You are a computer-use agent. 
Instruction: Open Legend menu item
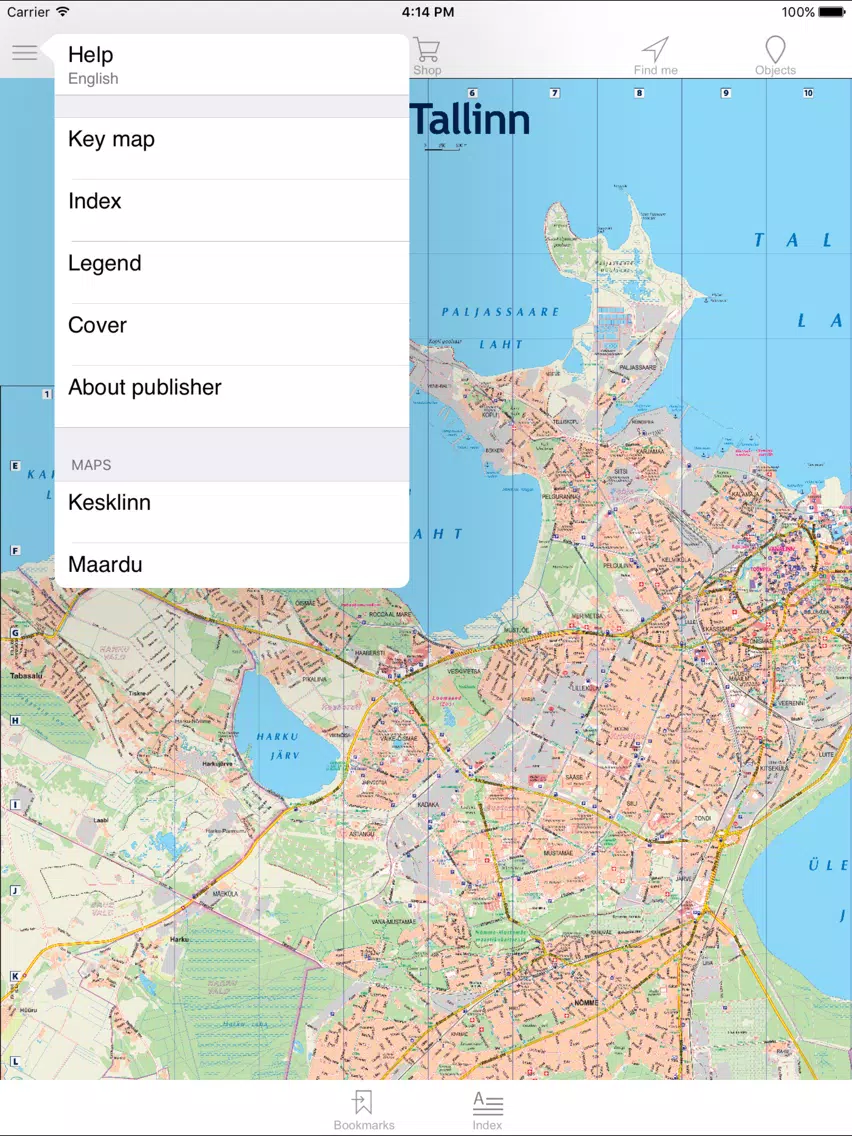[x=232, y=272]
